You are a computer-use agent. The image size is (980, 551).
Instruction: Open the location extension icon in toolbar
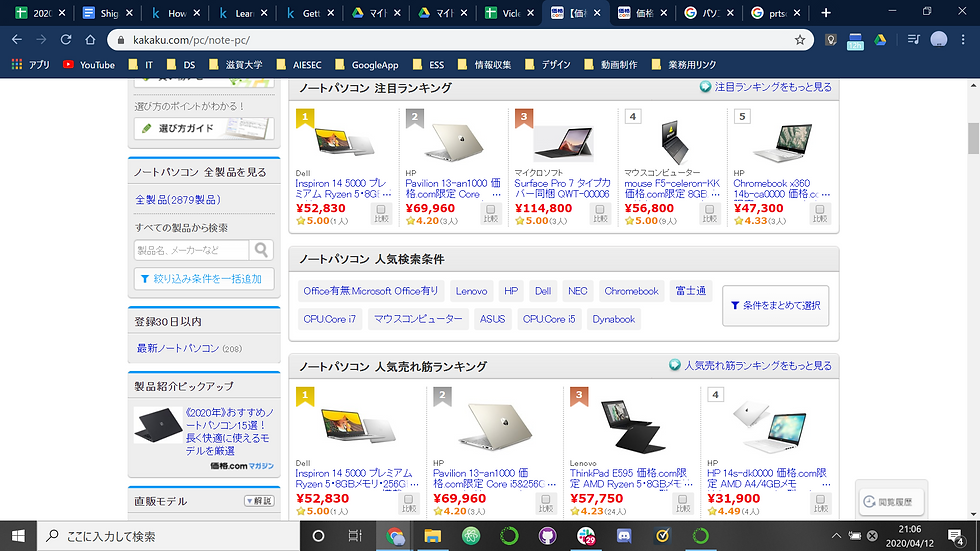click(x=831, y=40)
